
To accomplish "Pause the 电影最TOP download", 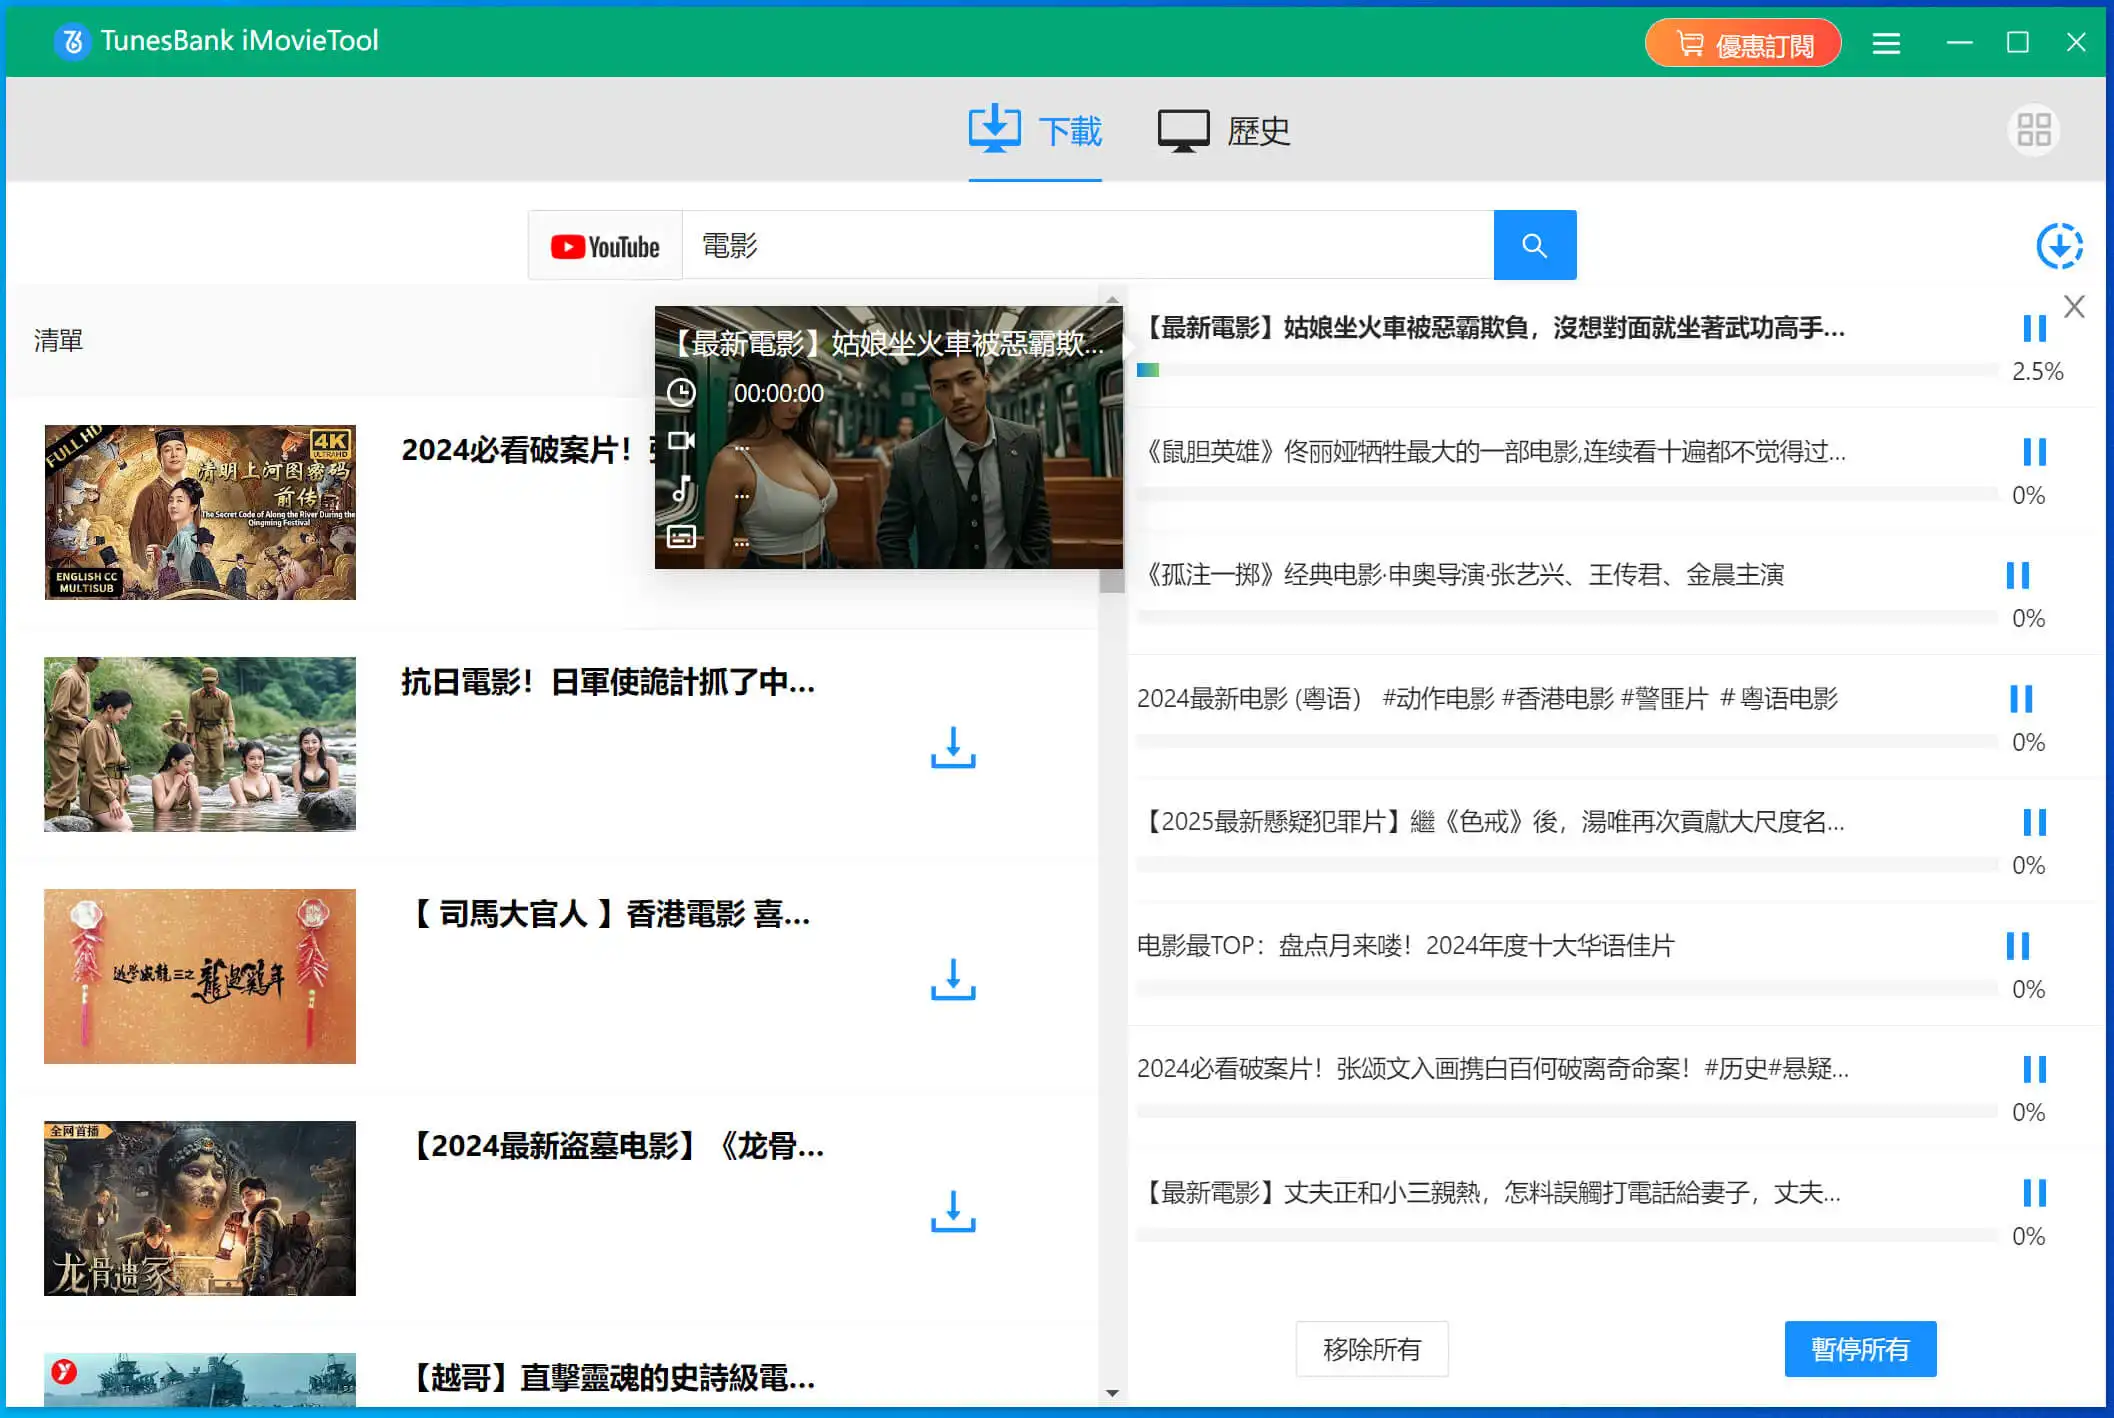I will coord(2017,945).
